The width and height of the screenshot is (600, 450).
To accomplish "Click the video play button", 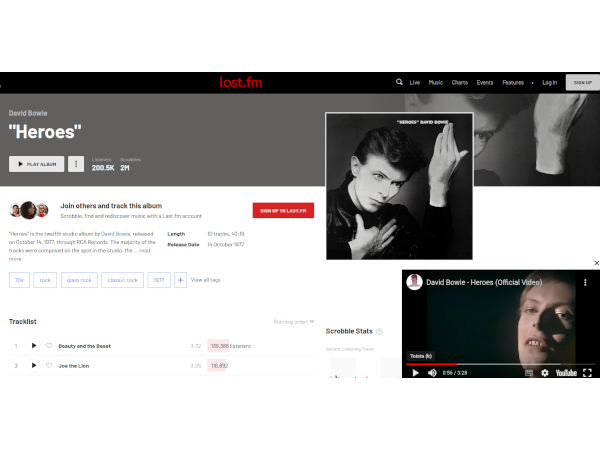I will point(416,373).
